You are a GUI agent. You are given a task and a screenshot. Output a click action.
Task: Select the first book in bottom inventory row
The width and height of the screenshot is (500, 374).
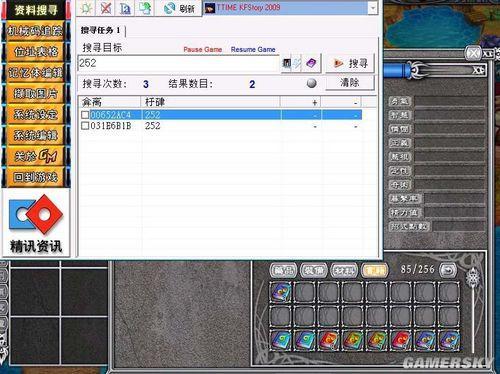[x=281, y=341]
